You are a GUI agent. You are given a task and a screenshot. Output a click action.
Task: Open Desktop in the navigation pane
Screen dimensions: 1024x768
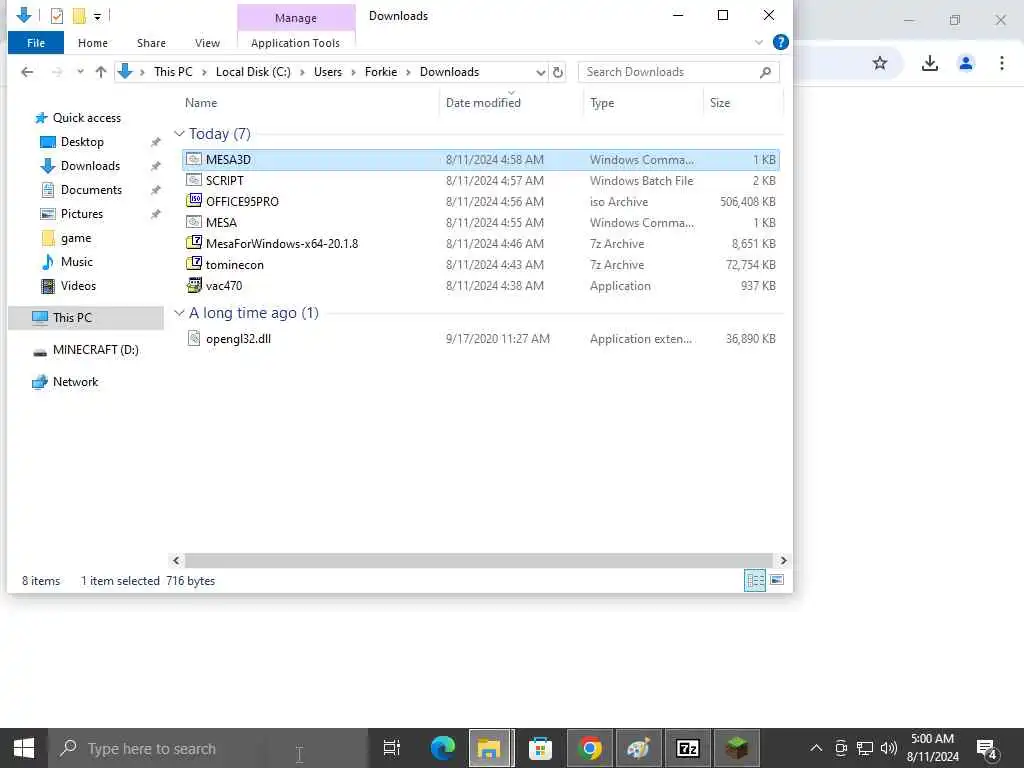(82, 142)
